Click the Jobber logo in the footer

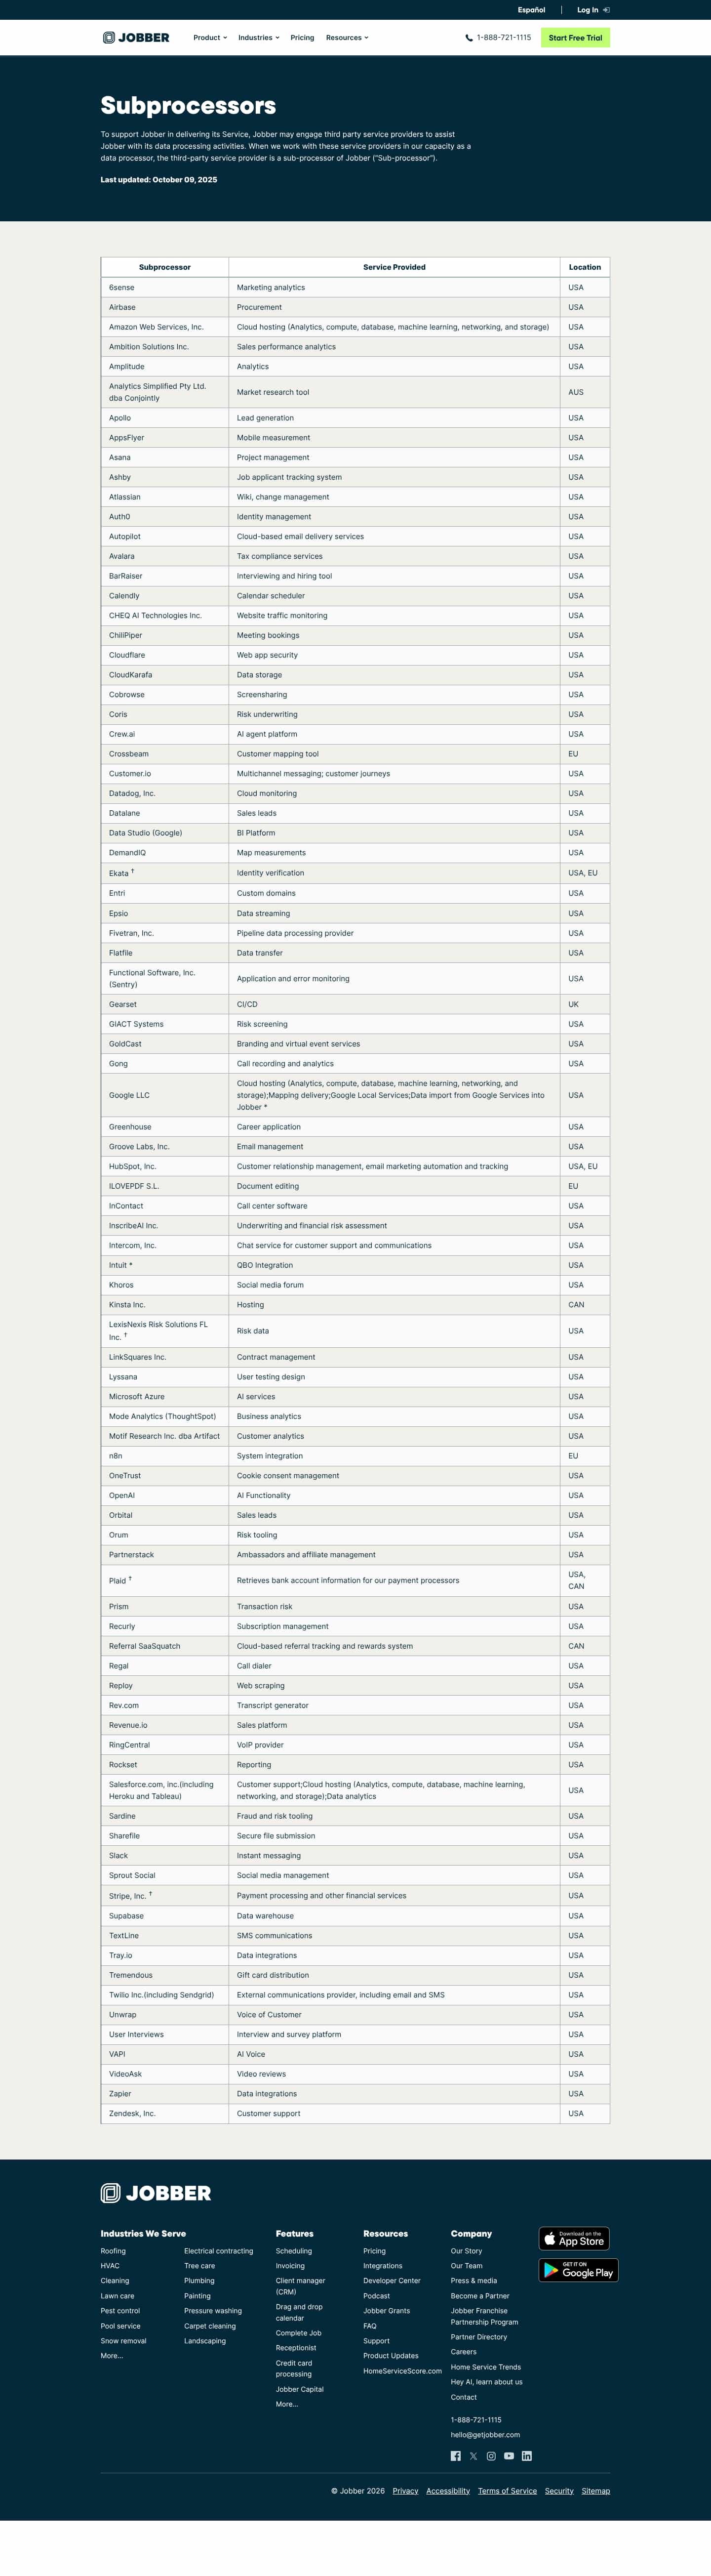(156, 2193)
